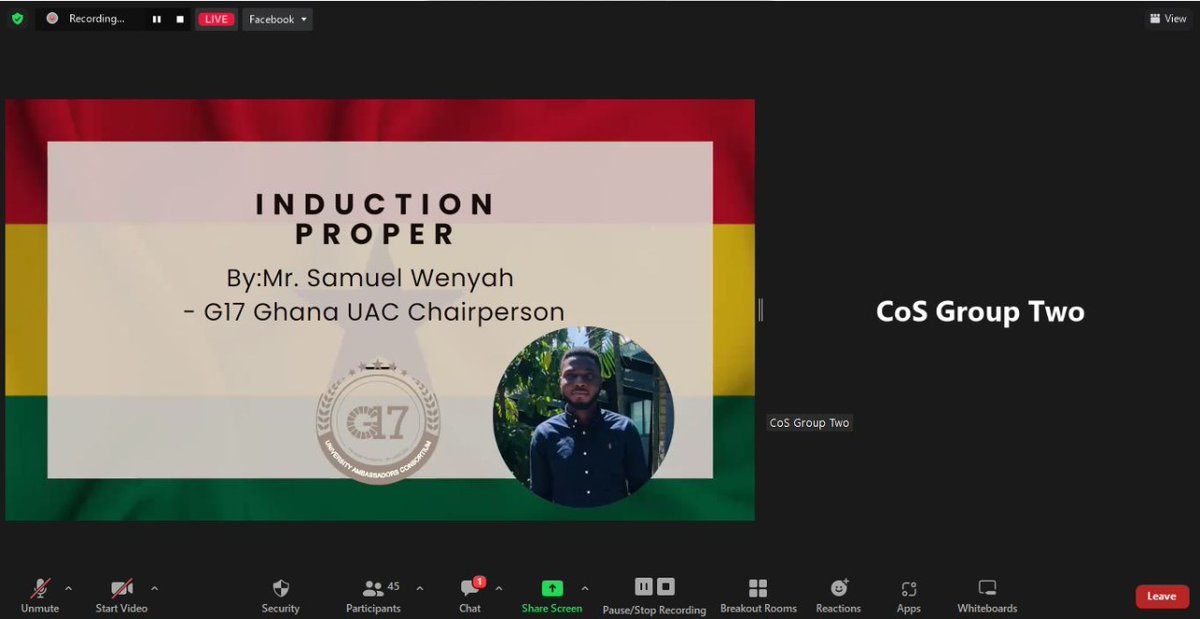Click the large CoS Group Two participant tile
1200x619 pixels.
[x=980, y=311]
